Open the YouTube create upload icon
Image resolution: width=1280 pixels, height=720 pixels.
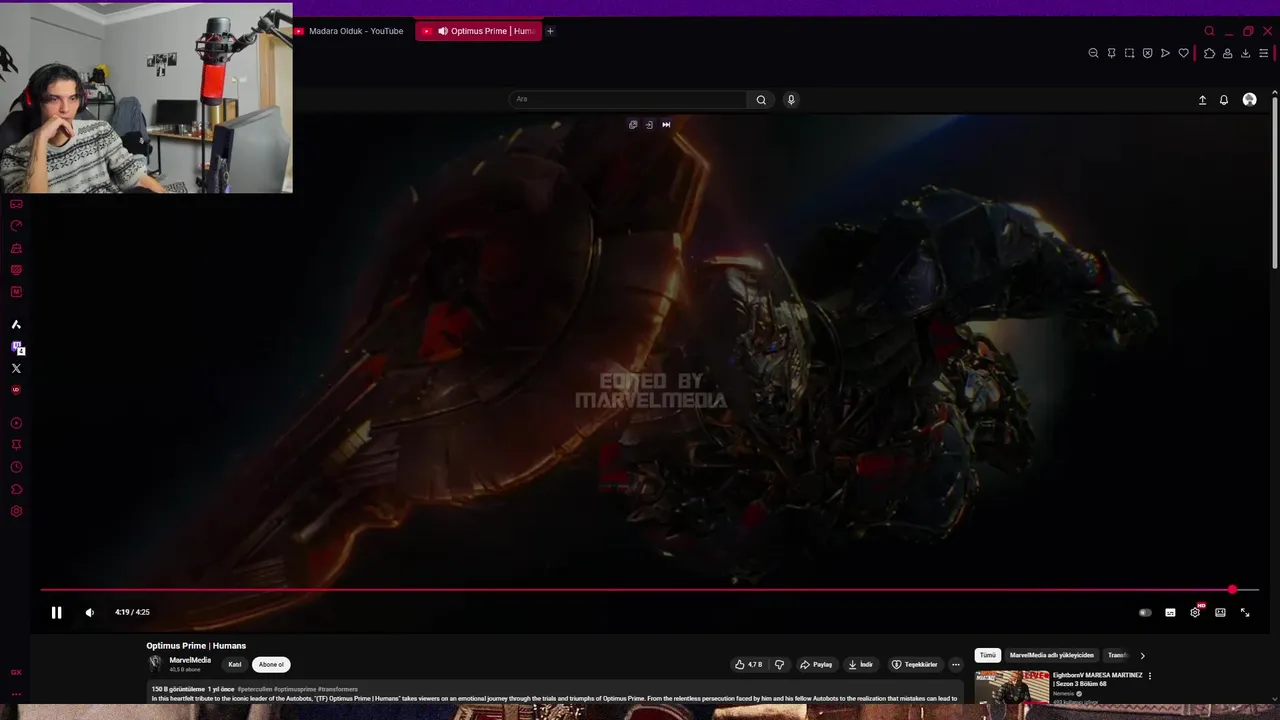(1202, 100)
